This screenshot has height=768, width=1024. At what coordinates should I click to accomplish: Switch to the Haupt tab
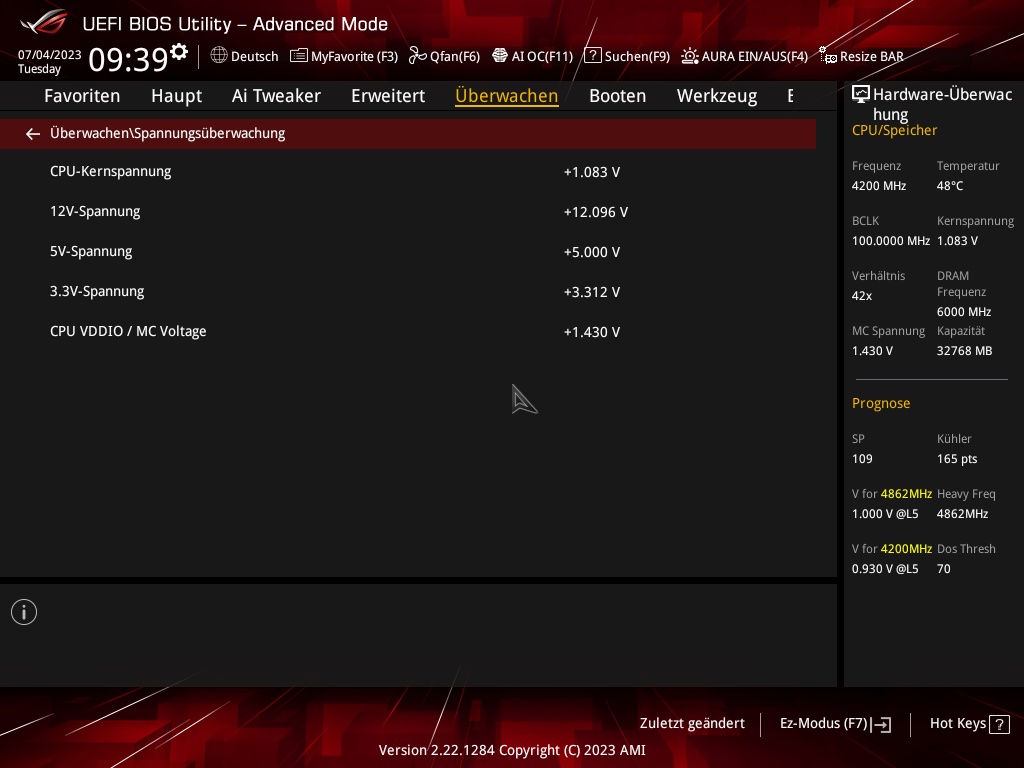(x=176, y=96)
